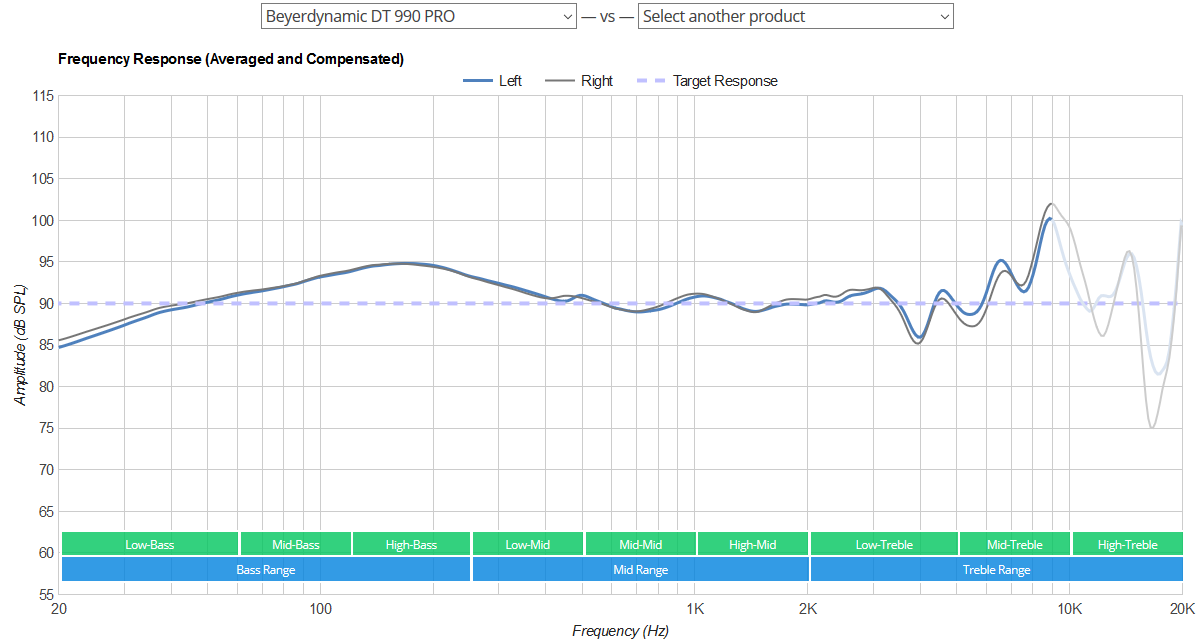Select the Bass Range bar
The width and height of the screenshot is (1202, 643).
coord(266,569)
